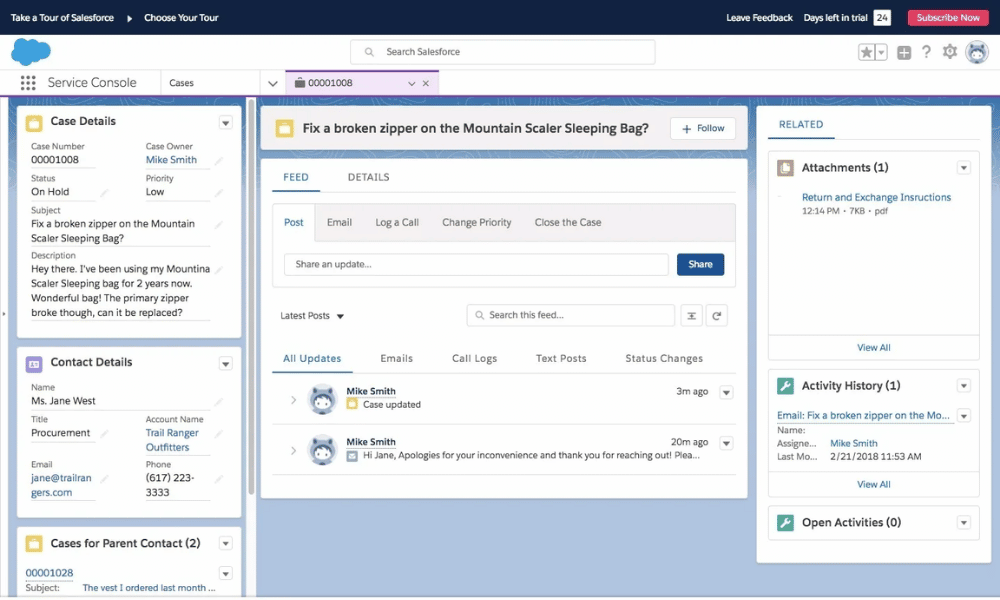Open the Contact Details panel dropdown
1000x600 pixels.
coord(225,363)
